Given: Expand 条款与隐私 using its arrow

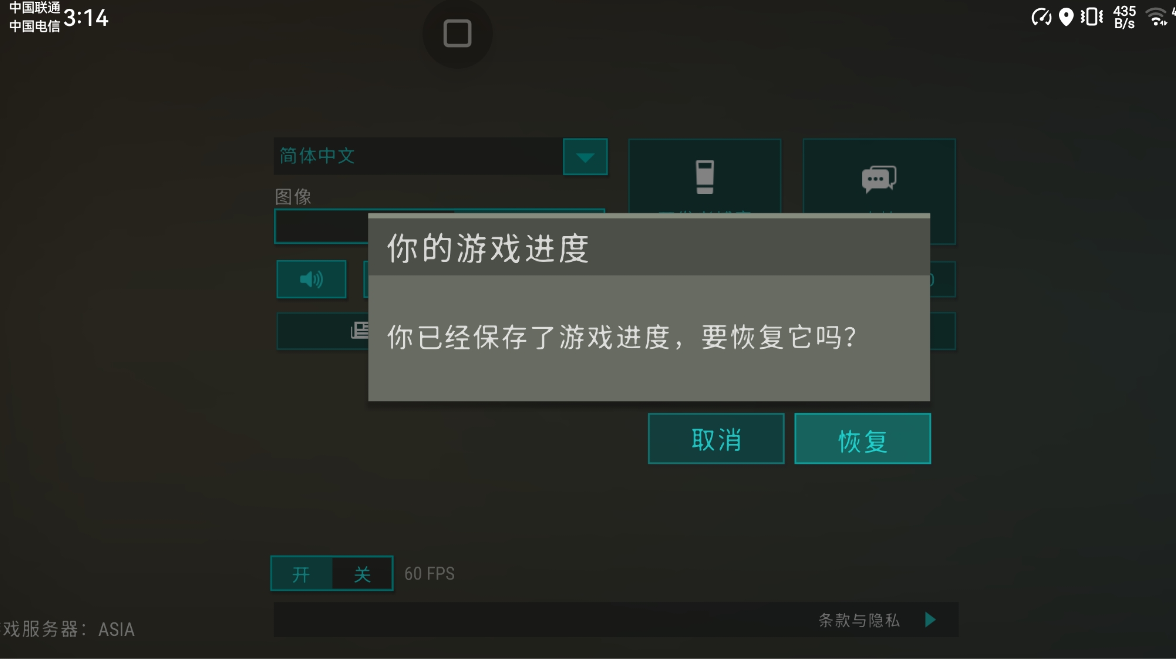Looking at the screenshot, I should click(x=930, y=620).
